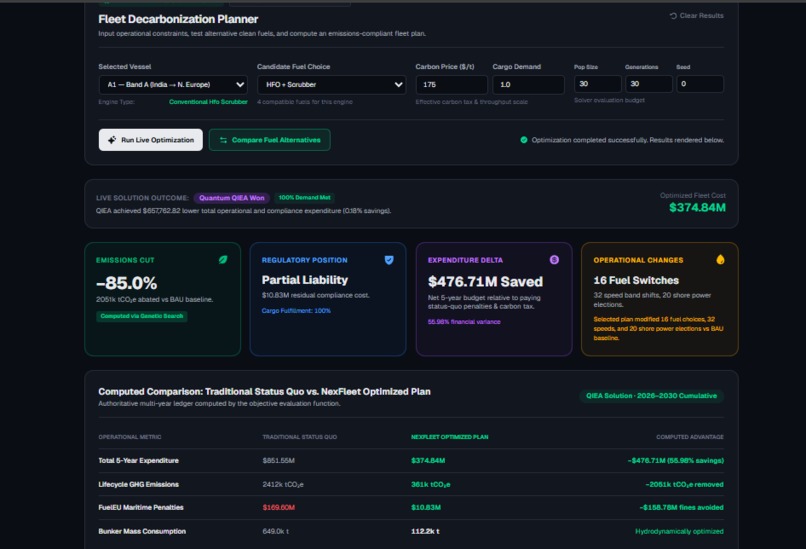The height and width of the screenshot is (549, 806).
Task: Click the $476.71M Saved heading
Action: 485,282
